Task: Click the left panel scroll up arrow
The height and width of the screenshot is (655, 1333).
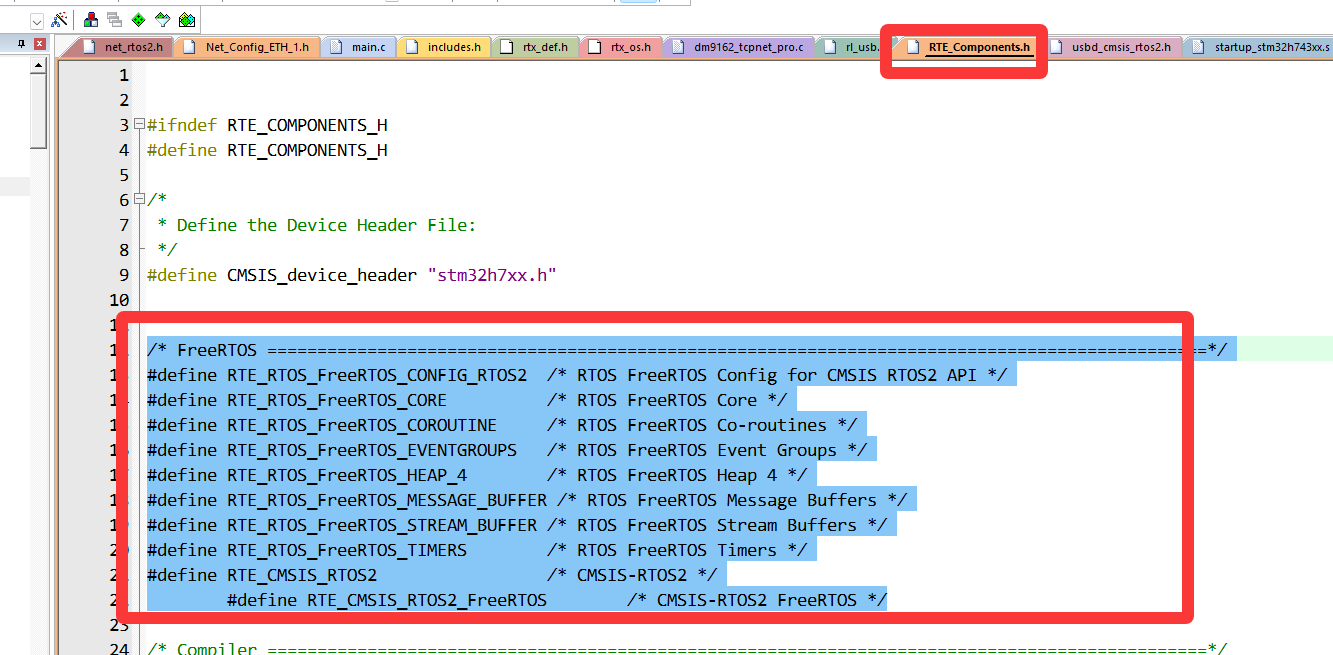Action: (x=39, y=66)
